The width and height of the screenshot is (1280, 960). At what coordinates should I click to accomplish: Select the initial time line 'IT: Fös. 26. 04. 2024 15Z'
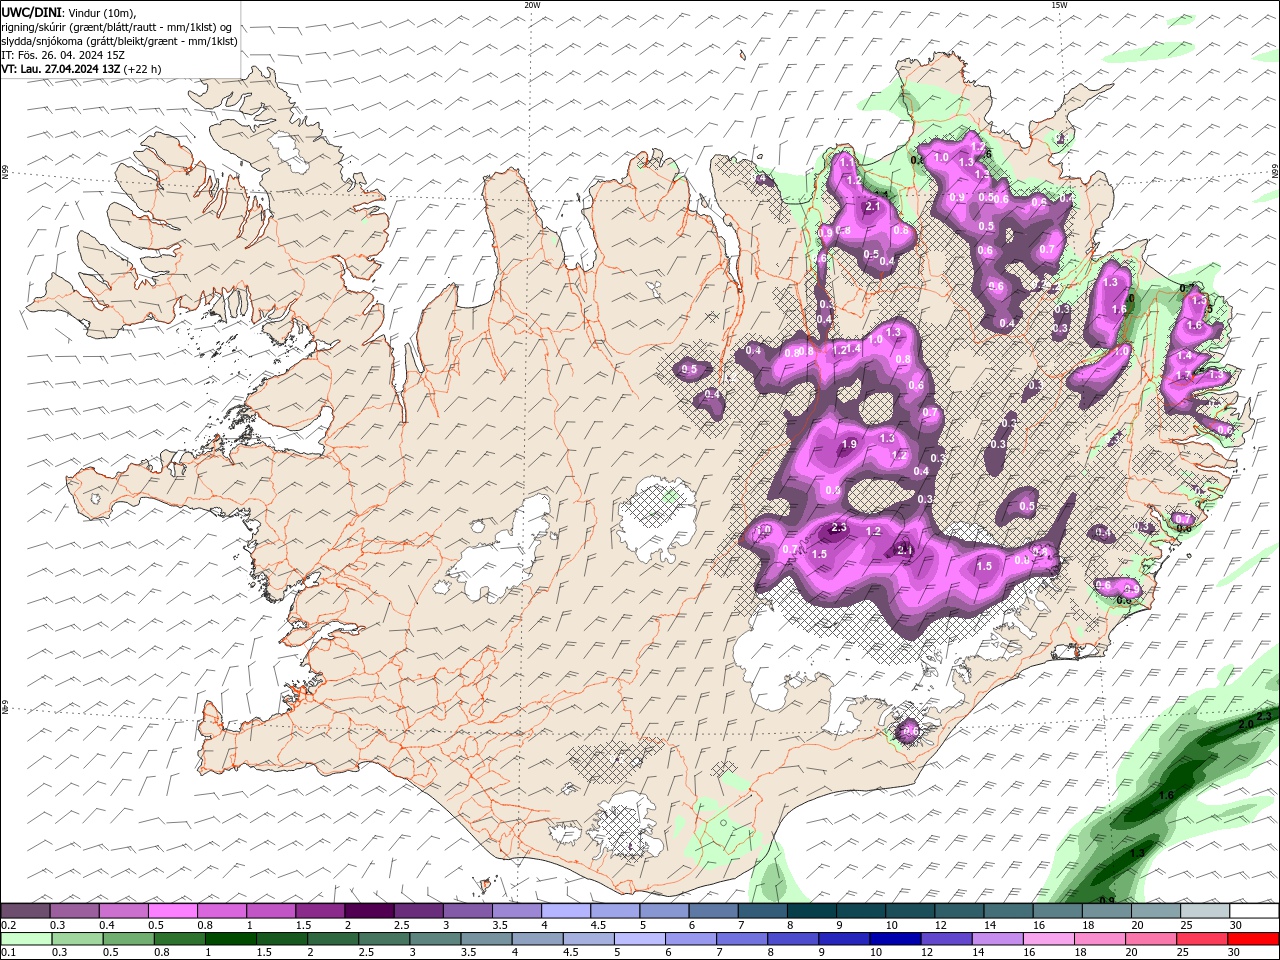(x=63, y=55)
